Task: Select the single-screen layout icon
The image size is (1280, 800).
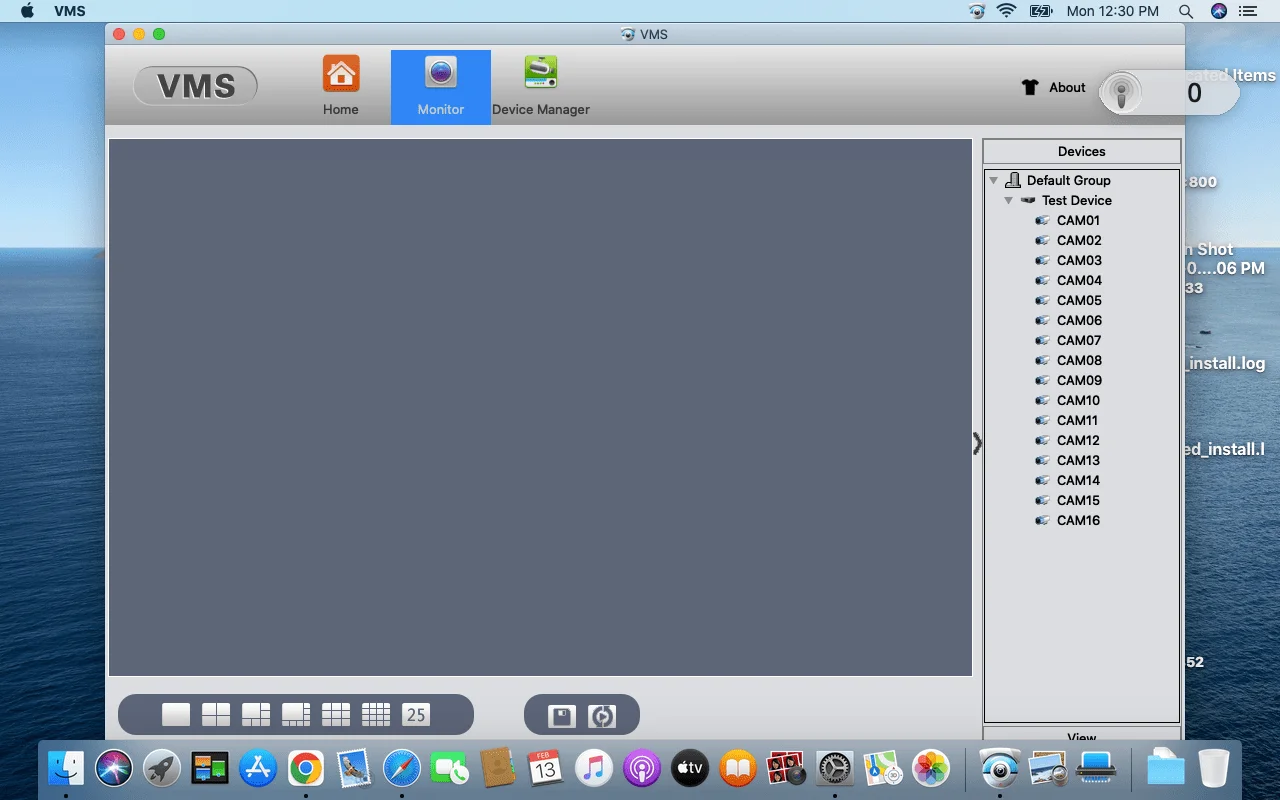Action: click(x=175, y=714)
